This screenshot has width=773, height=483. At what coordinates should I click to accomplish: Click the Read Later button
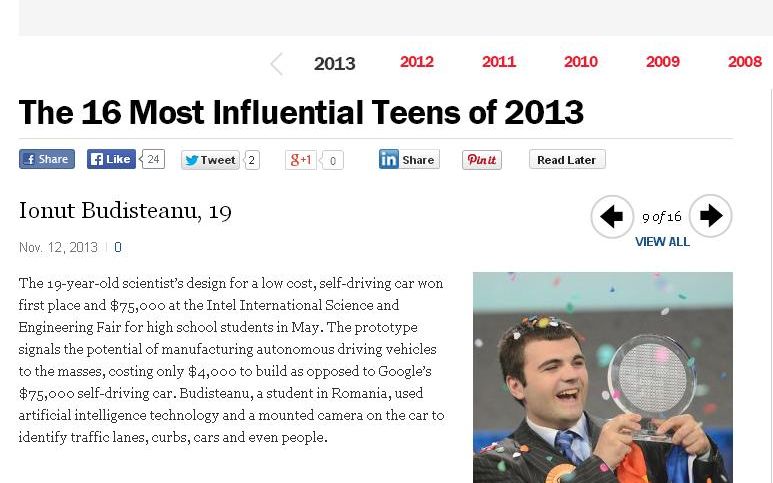point(566,160)
